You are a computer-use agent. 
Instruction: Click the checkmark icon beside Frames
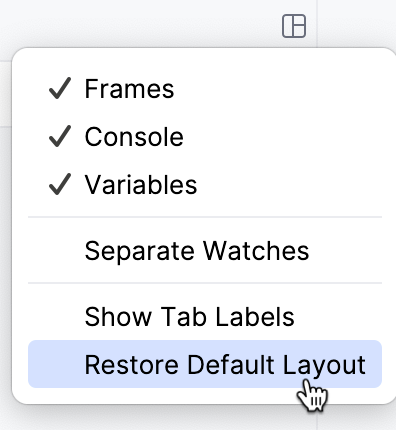click(x=60, y=88)
